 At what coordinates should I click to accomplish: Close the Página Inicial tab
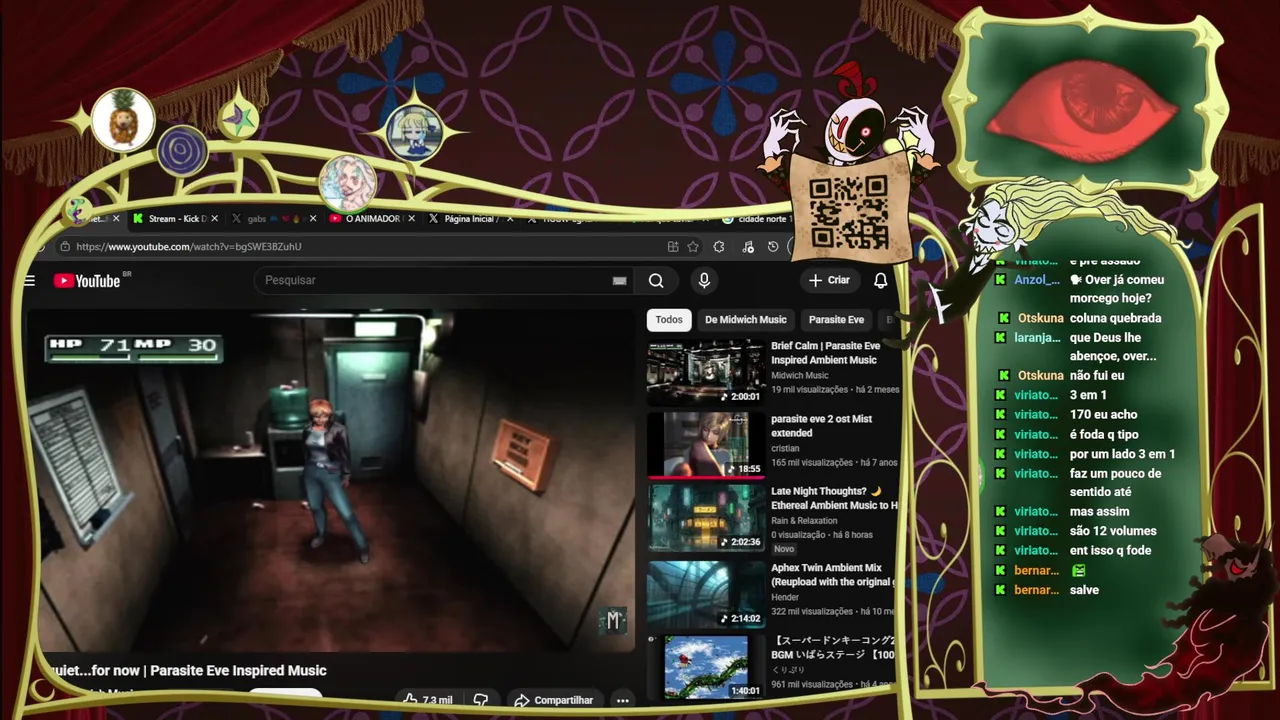510,218
